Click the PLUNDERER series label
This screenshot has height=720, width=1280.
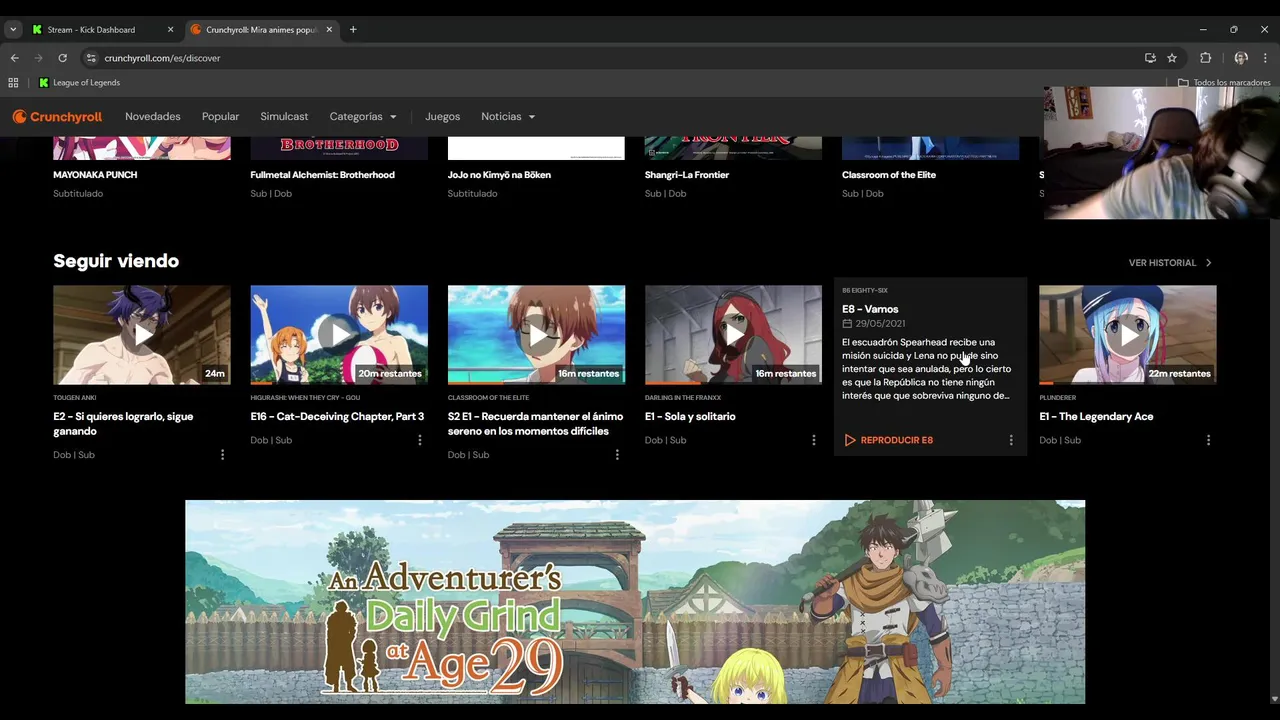click(1058, 398)
